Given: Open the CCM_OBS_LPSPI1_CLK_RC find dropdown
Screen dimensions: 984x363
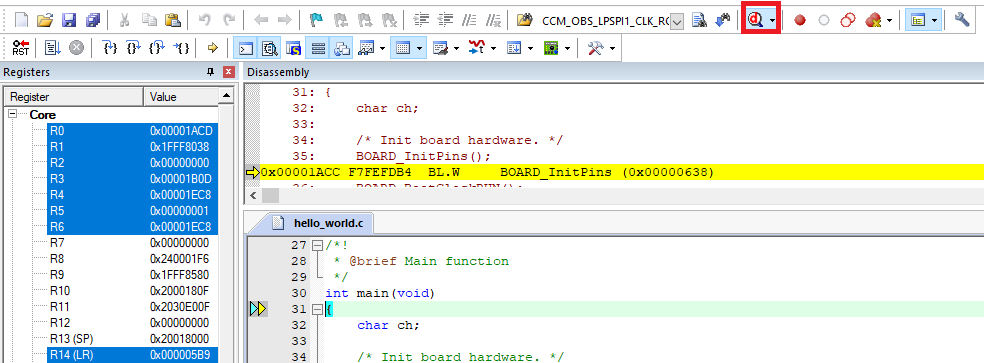Looking at the screenshot, I should coord(677,22).
